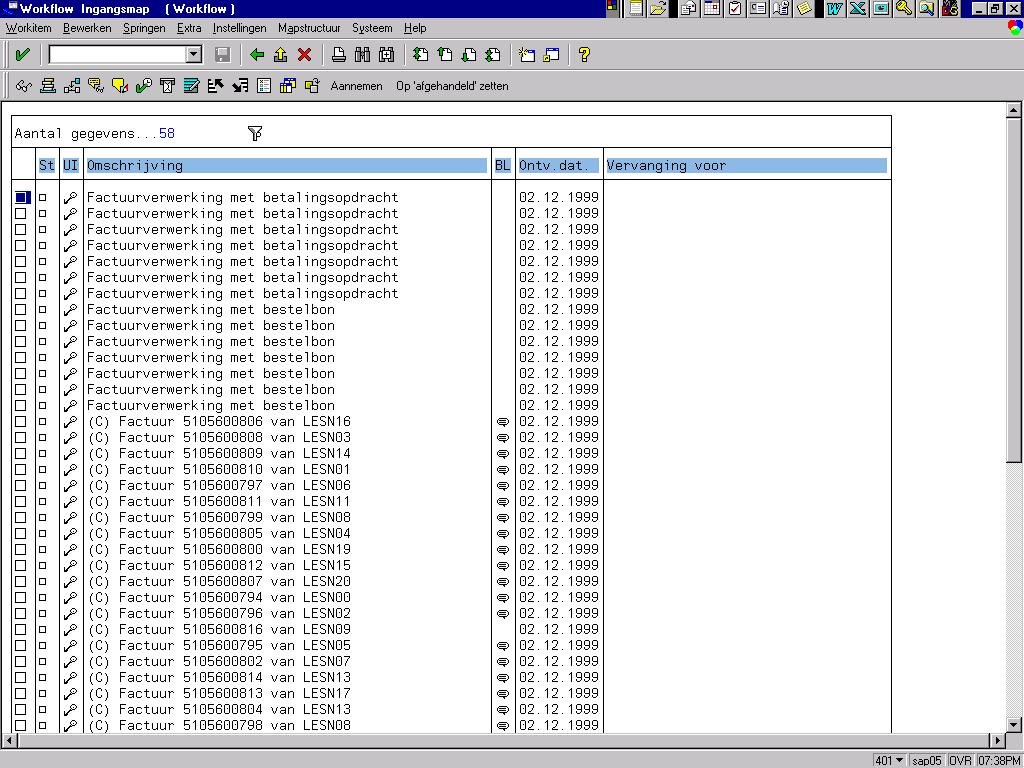The image size is (1024, 768).
Task: Jump to the first page icon
Action: (421, 55)
